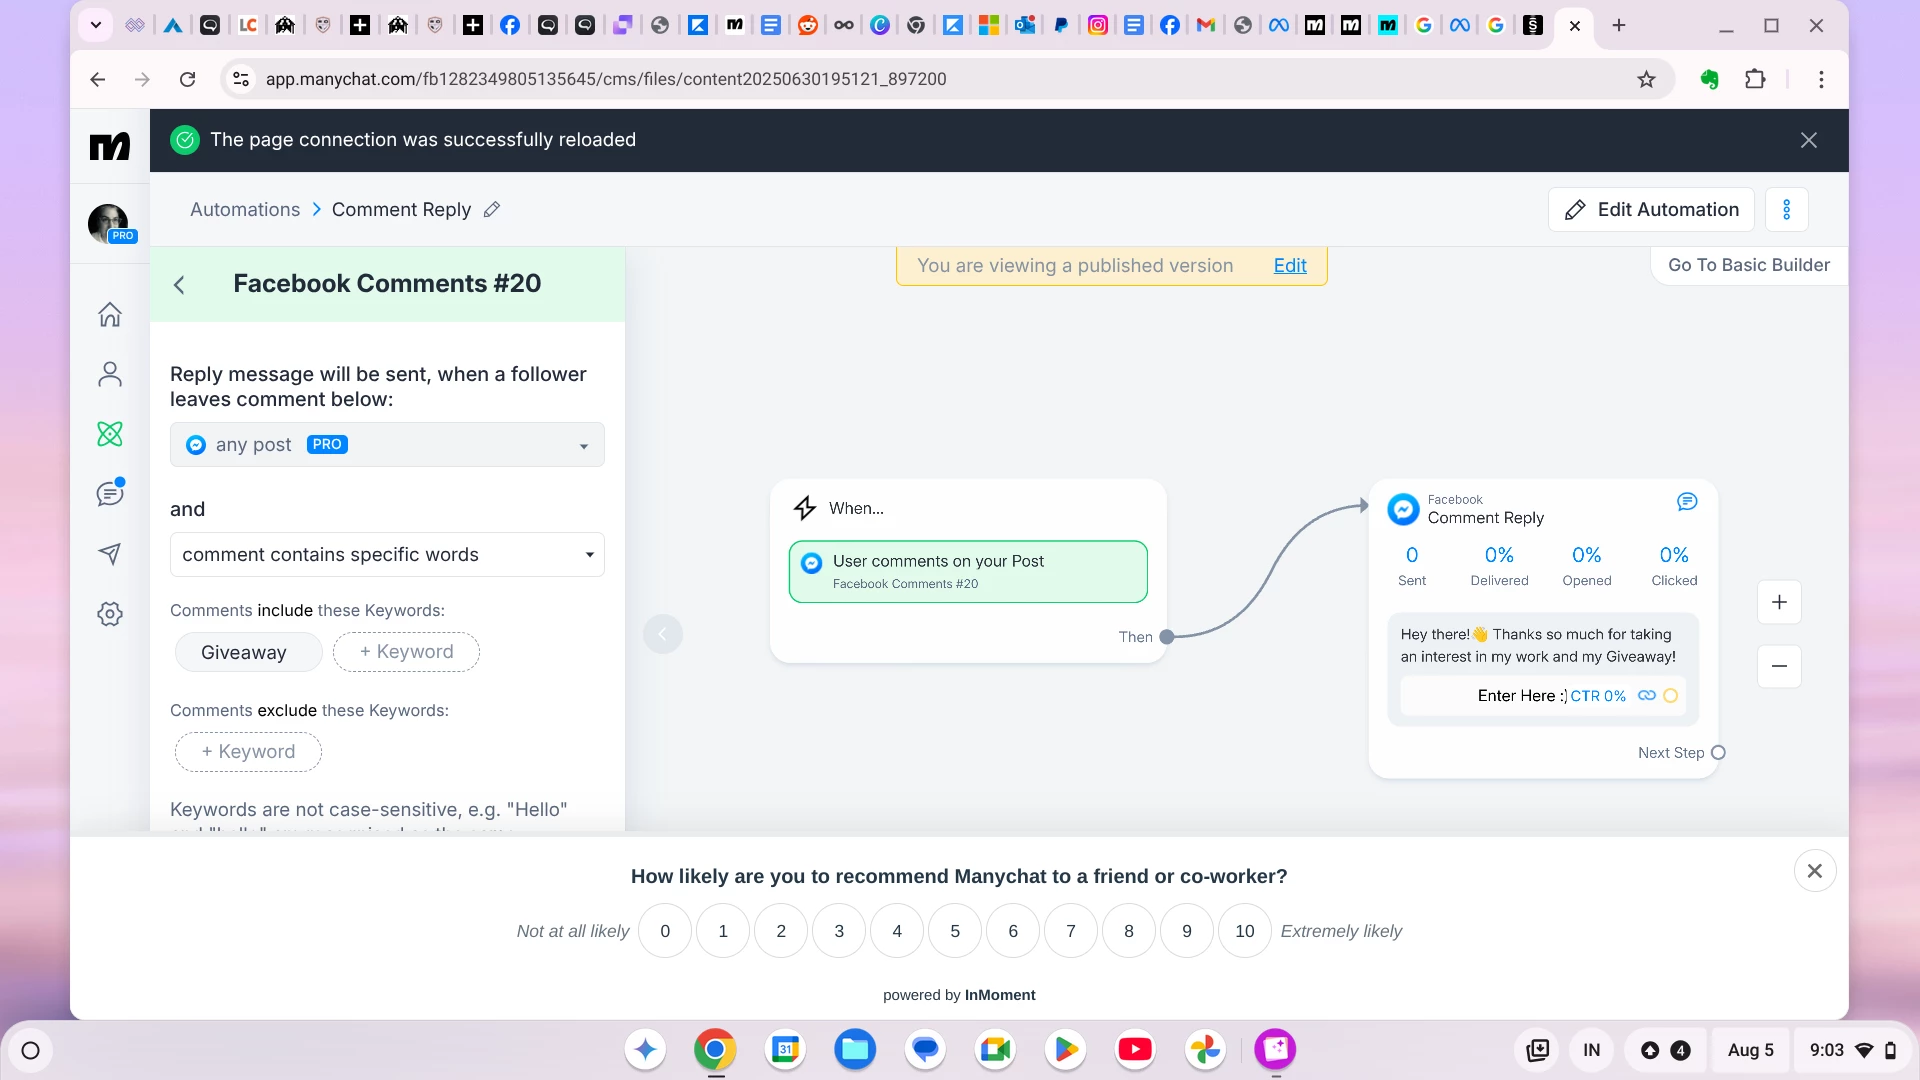
Task: Bookmark this page with star icon
Action: 1646,79
